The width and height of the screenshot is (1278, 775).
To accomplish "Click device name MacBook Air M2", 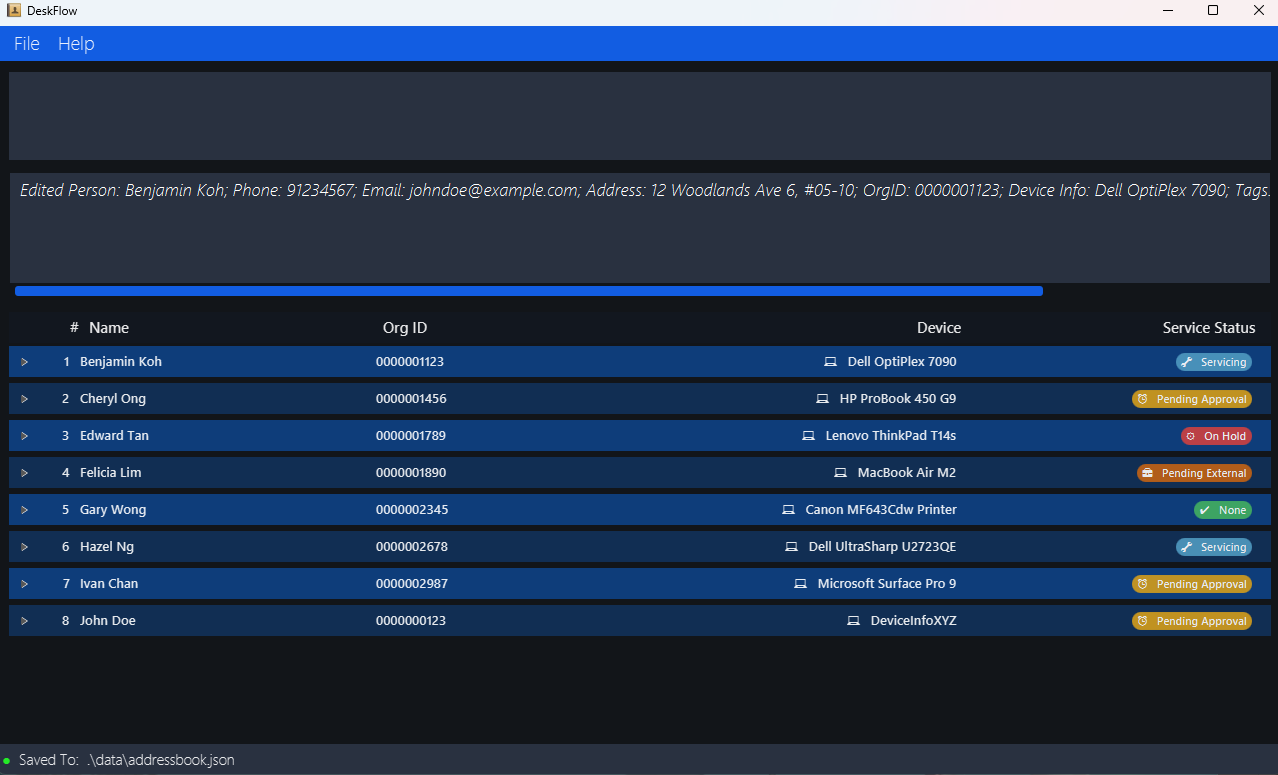I will (907, 473).
